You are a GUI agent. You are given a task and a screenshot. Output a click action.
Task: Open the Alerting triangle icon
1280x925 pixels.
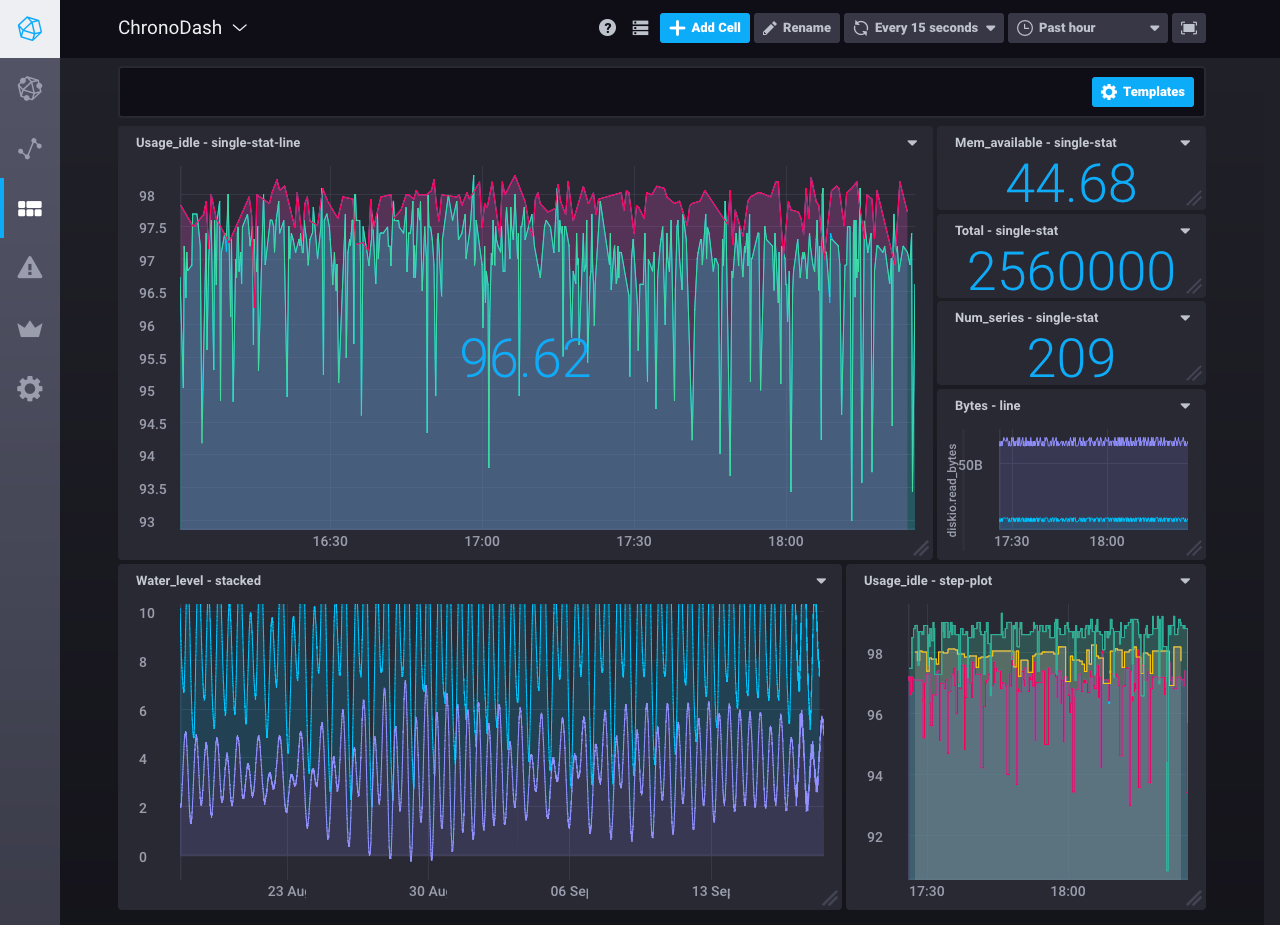[29, 268]
